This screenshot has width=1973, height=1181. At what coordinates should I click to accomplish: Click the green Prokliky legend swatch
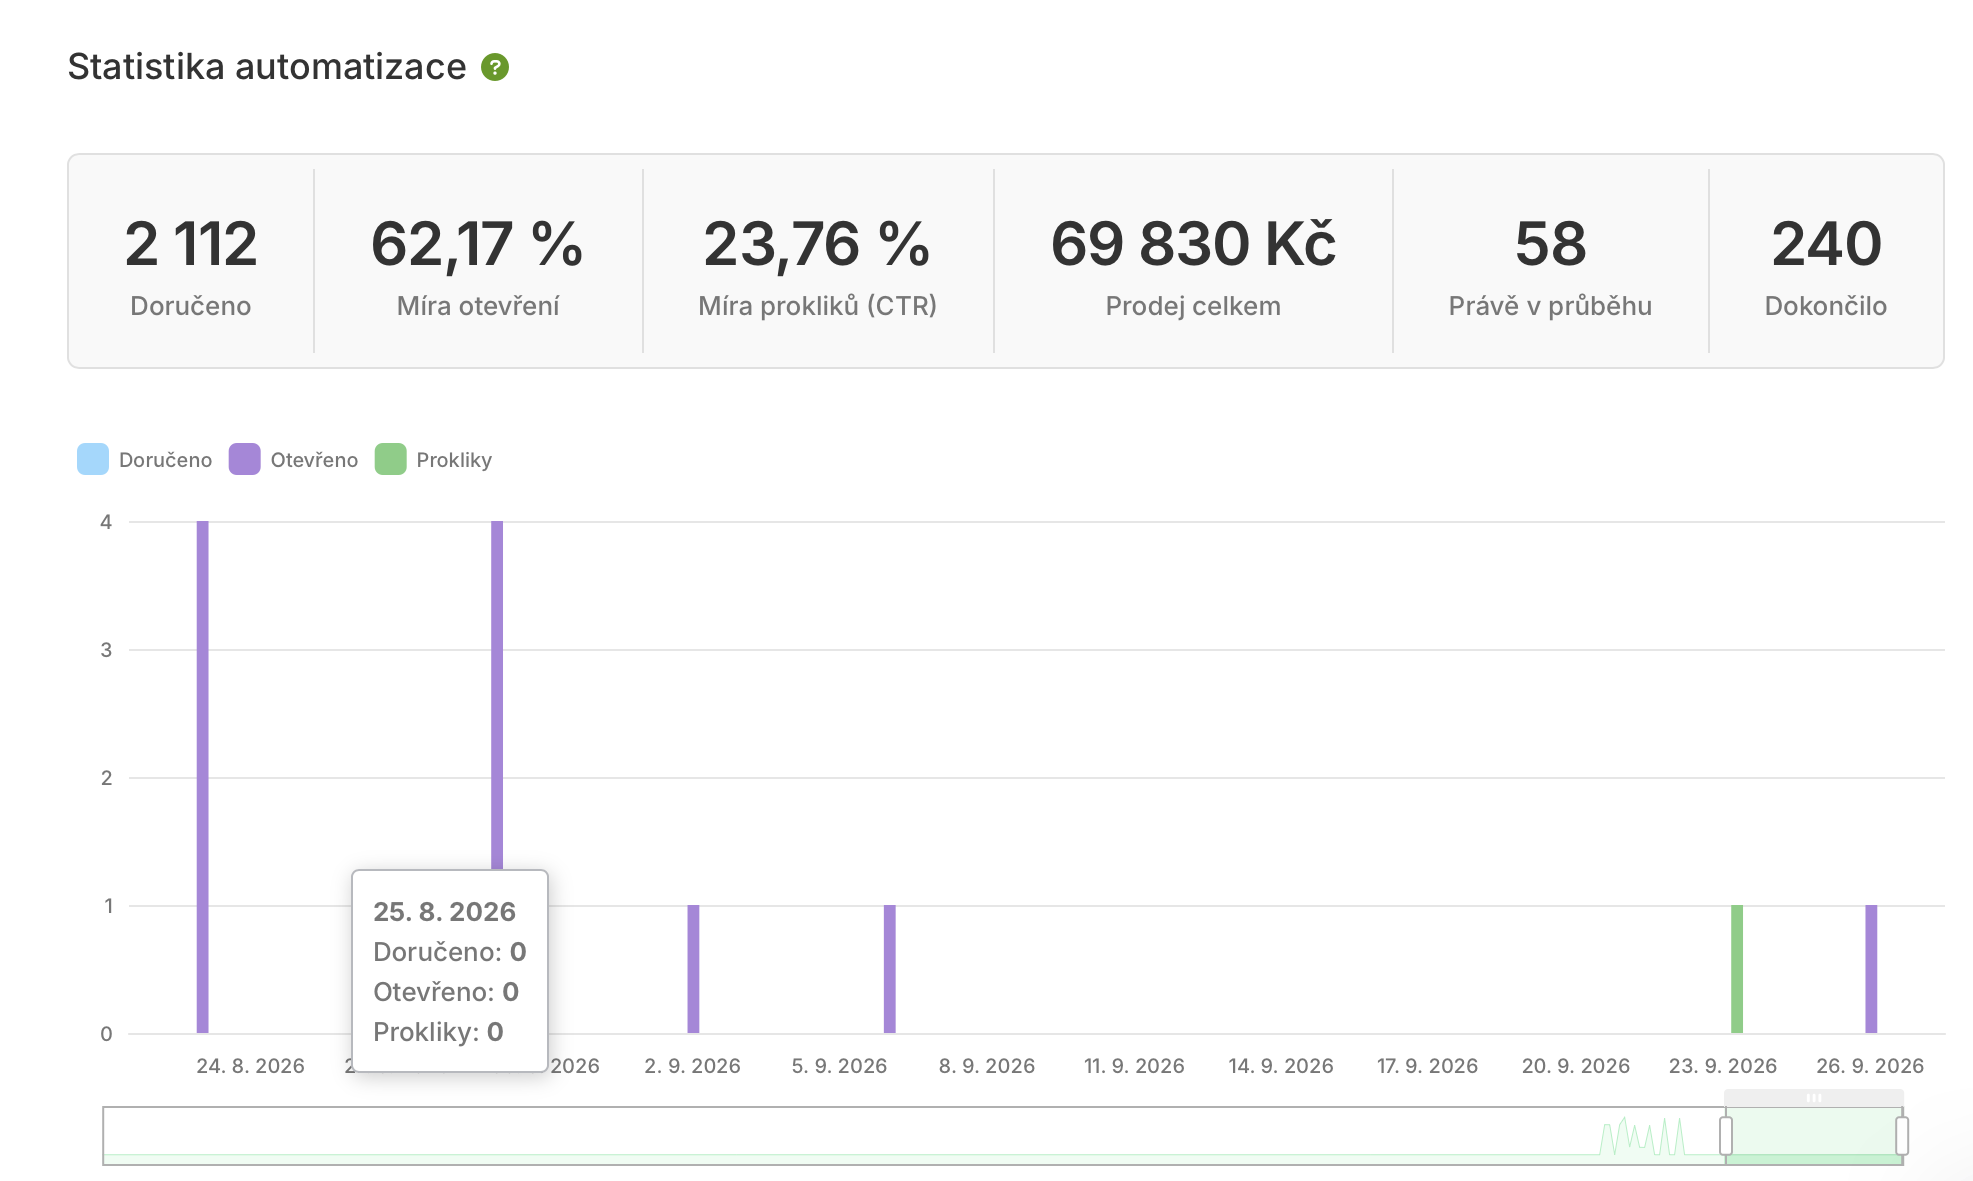(391, 459)
